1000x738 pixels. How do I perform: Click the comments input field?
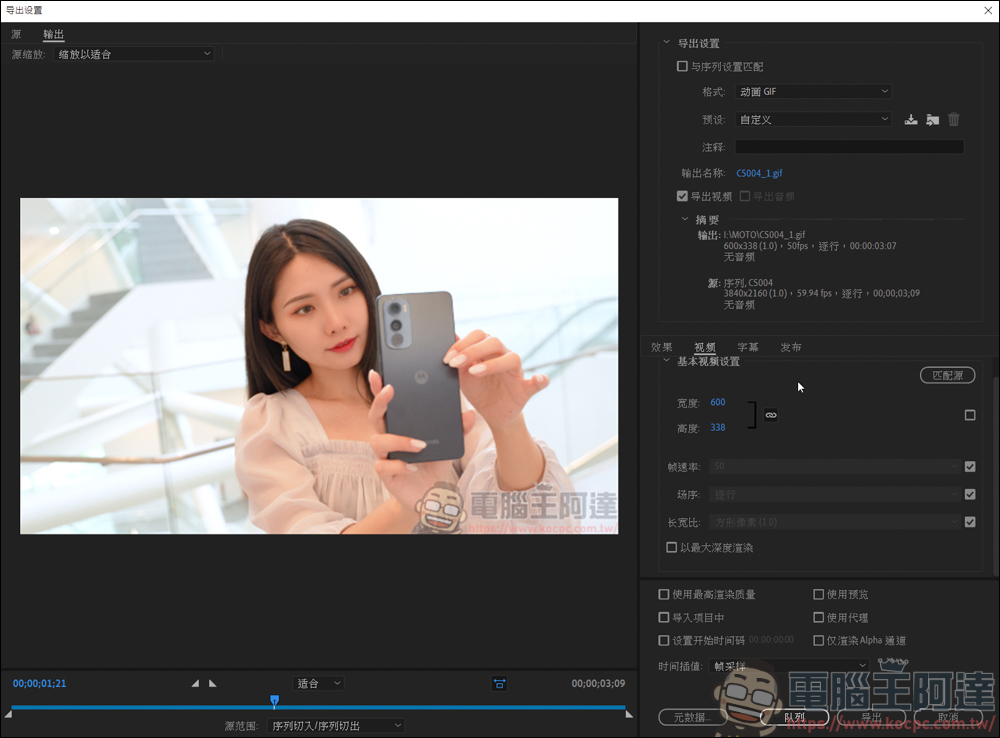point(849,147)
